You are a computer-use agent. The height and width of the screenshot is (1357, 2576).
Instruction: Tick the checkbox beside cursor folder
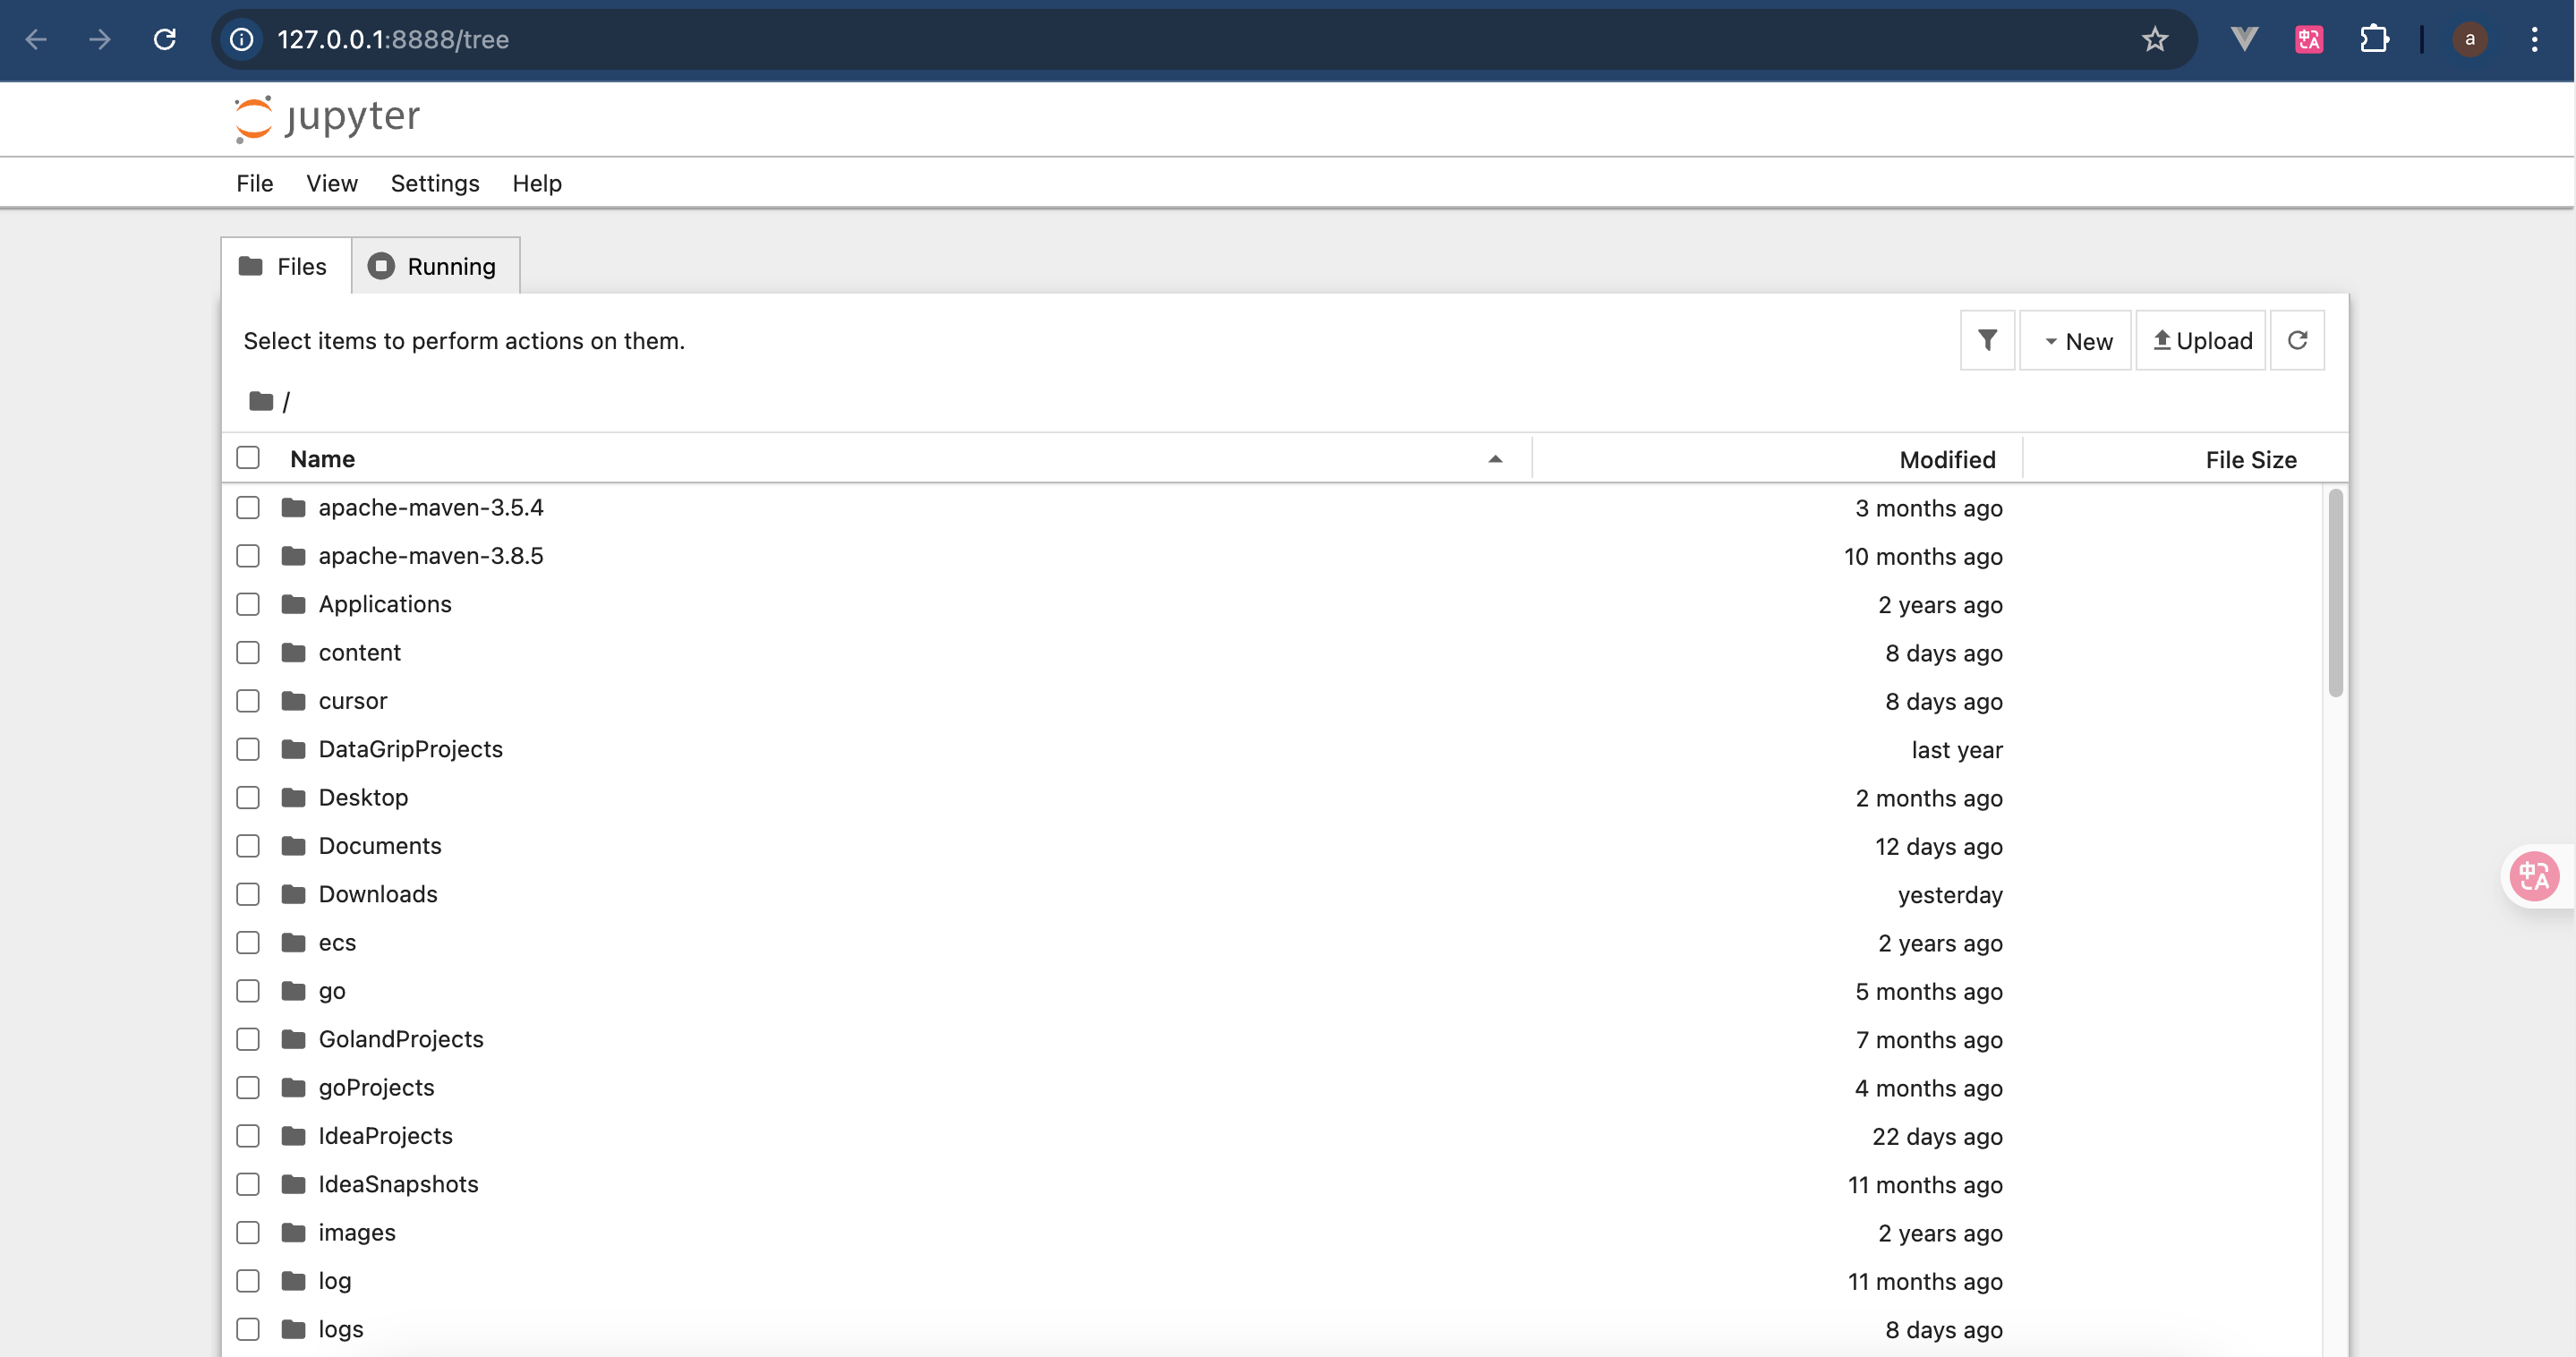(248, 701)
